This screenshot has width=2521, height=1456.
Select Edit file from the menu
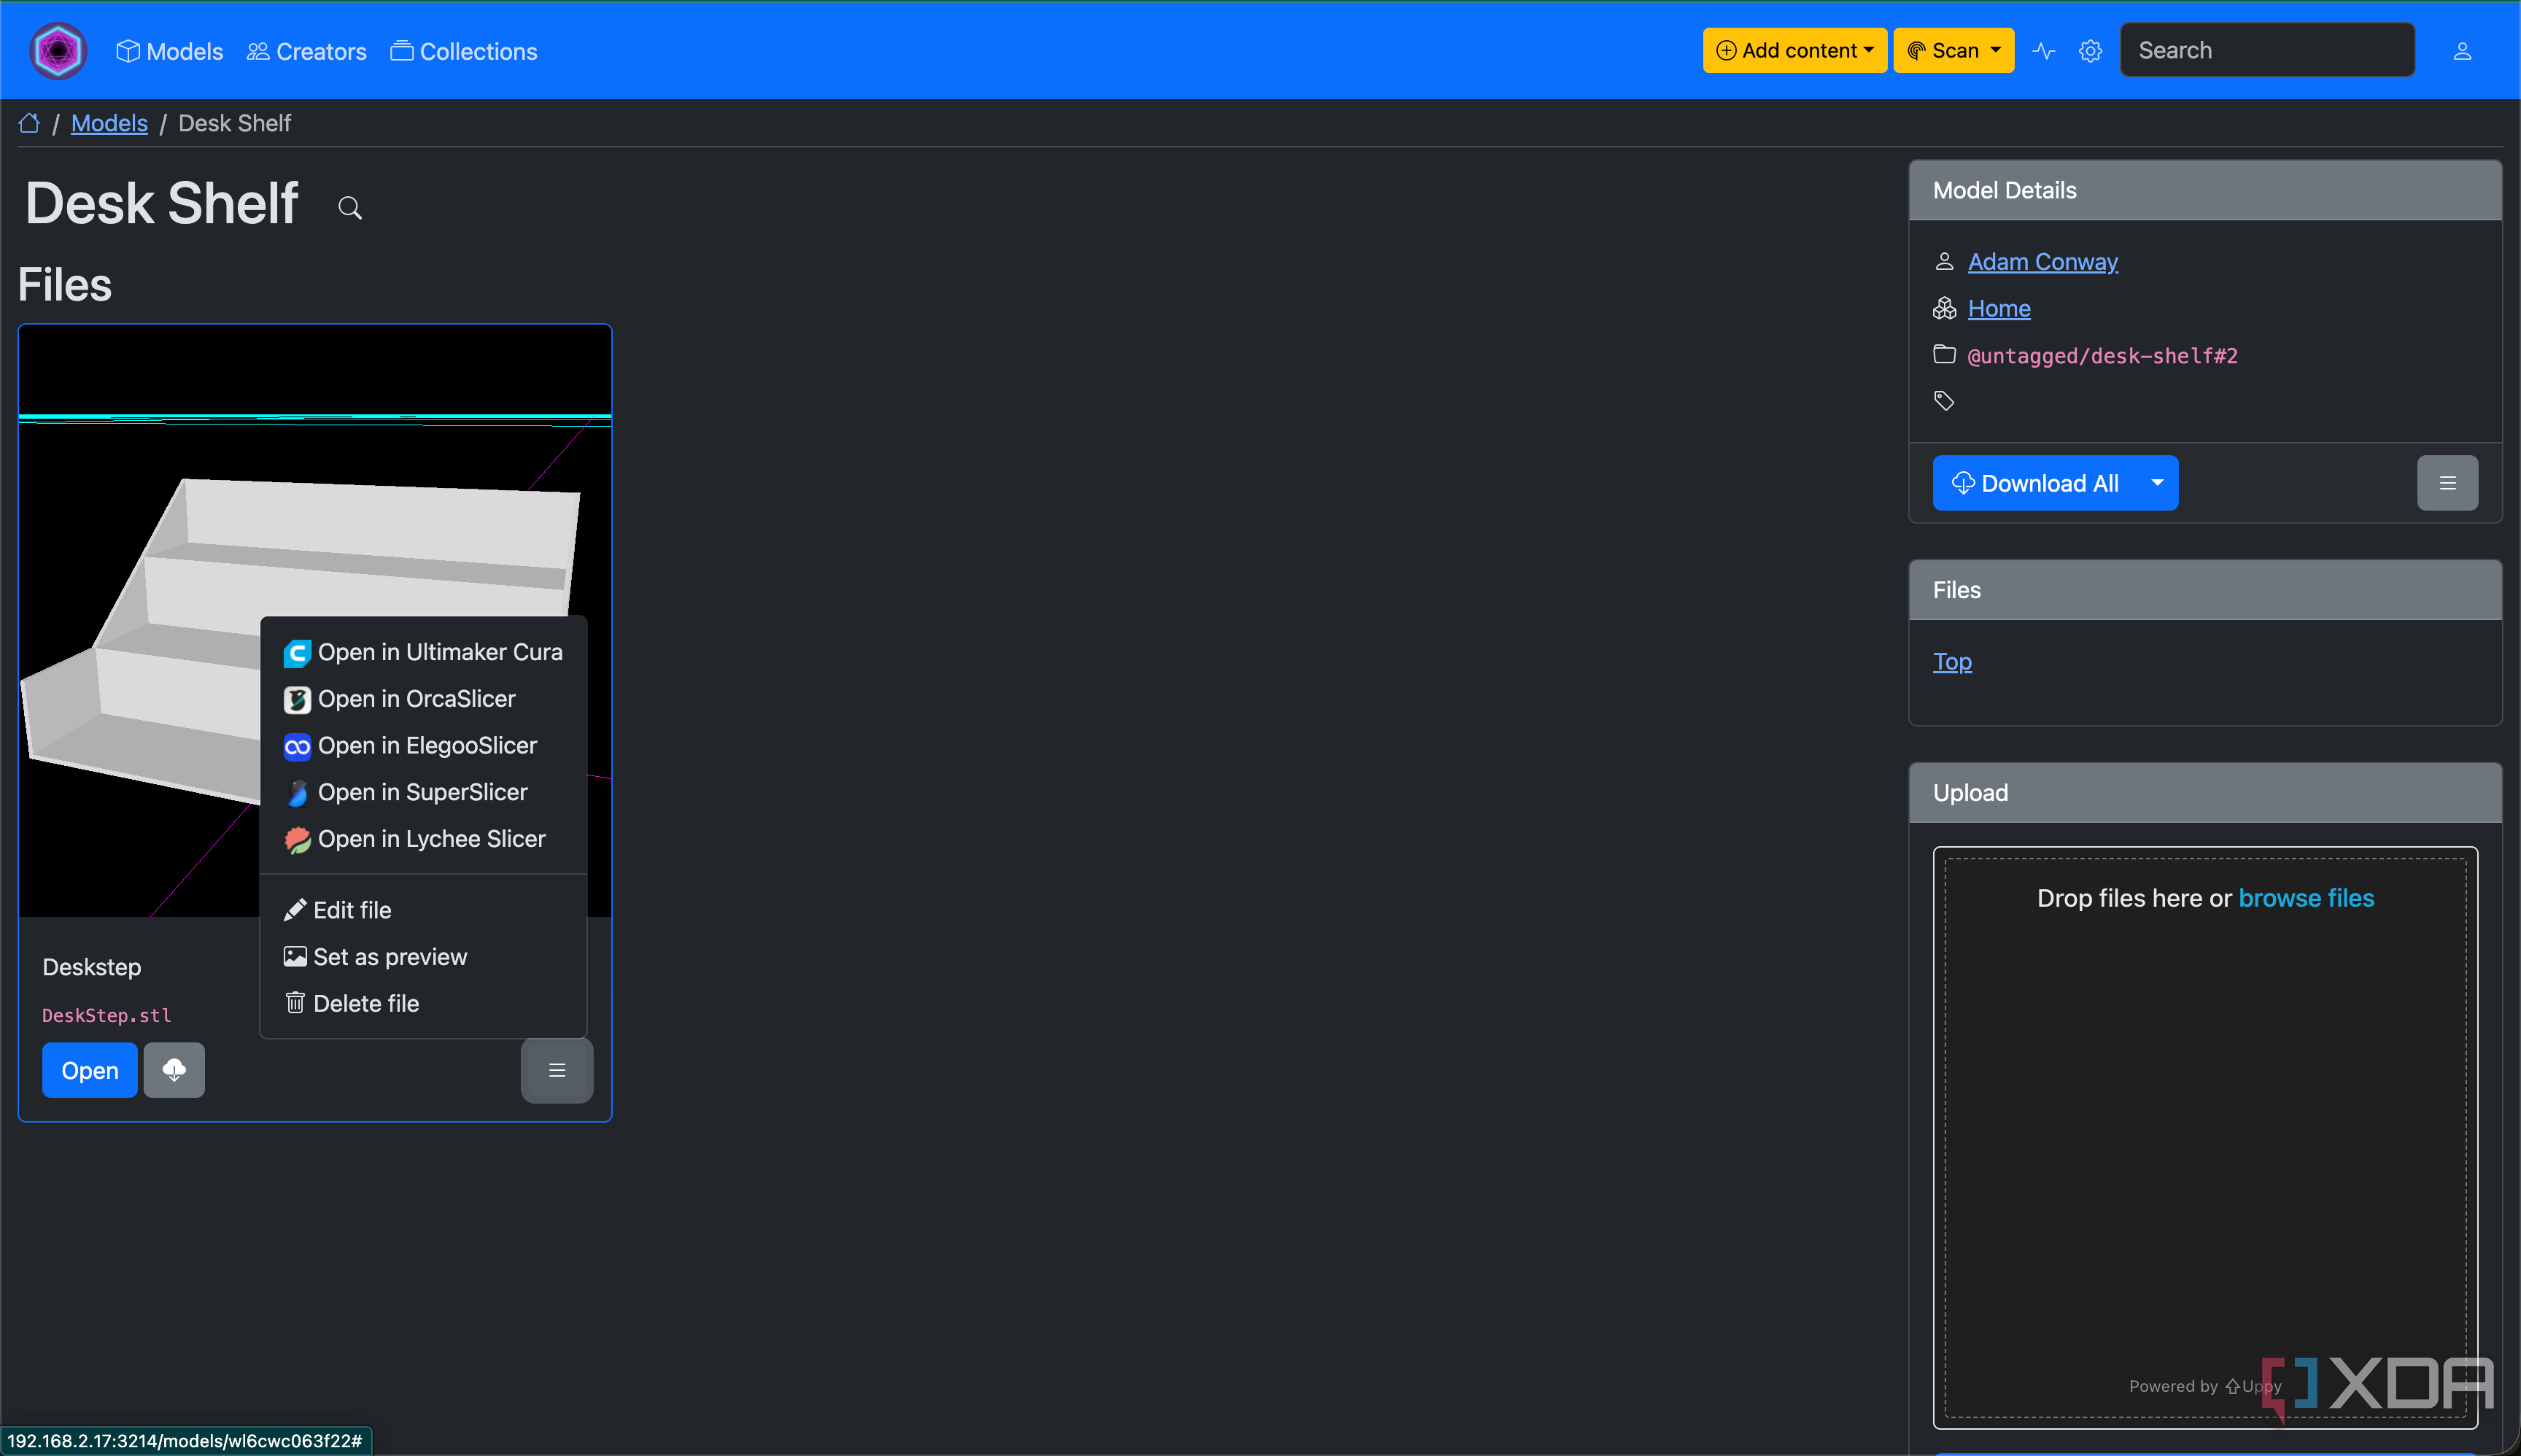[423, 910]
